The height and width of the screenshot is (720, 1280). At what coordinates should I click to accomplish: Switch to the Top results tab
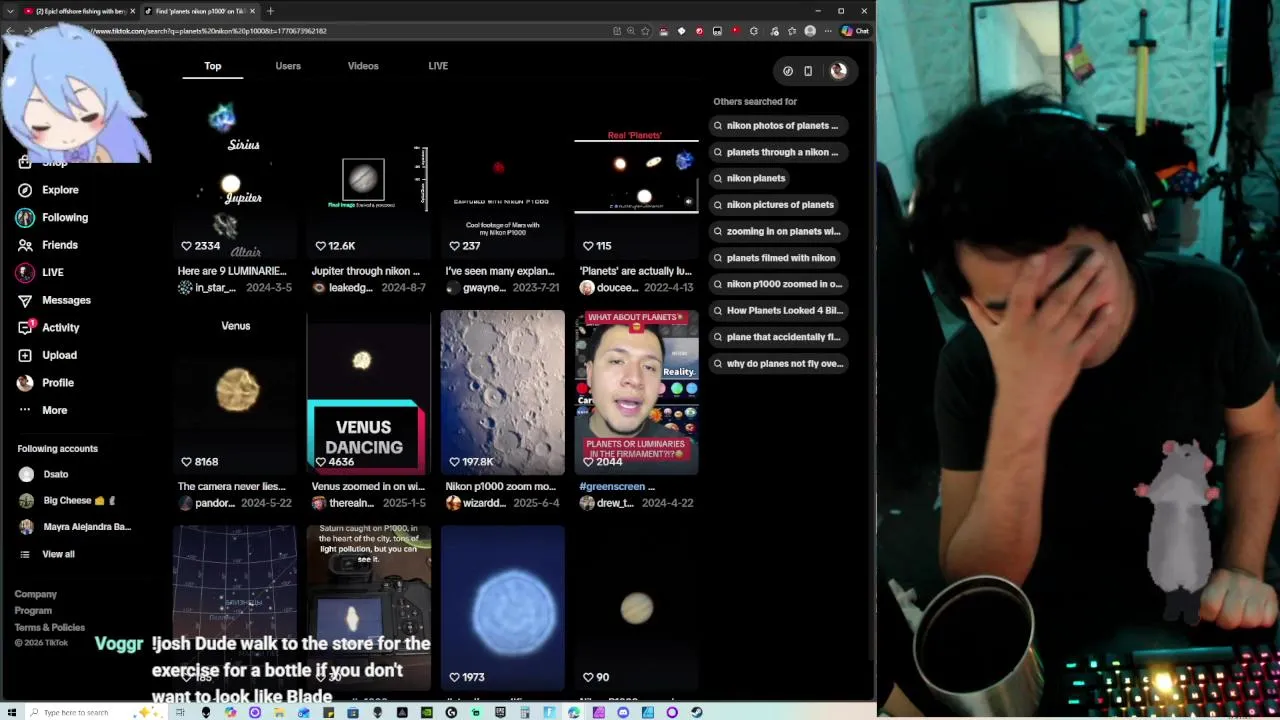(x=213, y=66)
